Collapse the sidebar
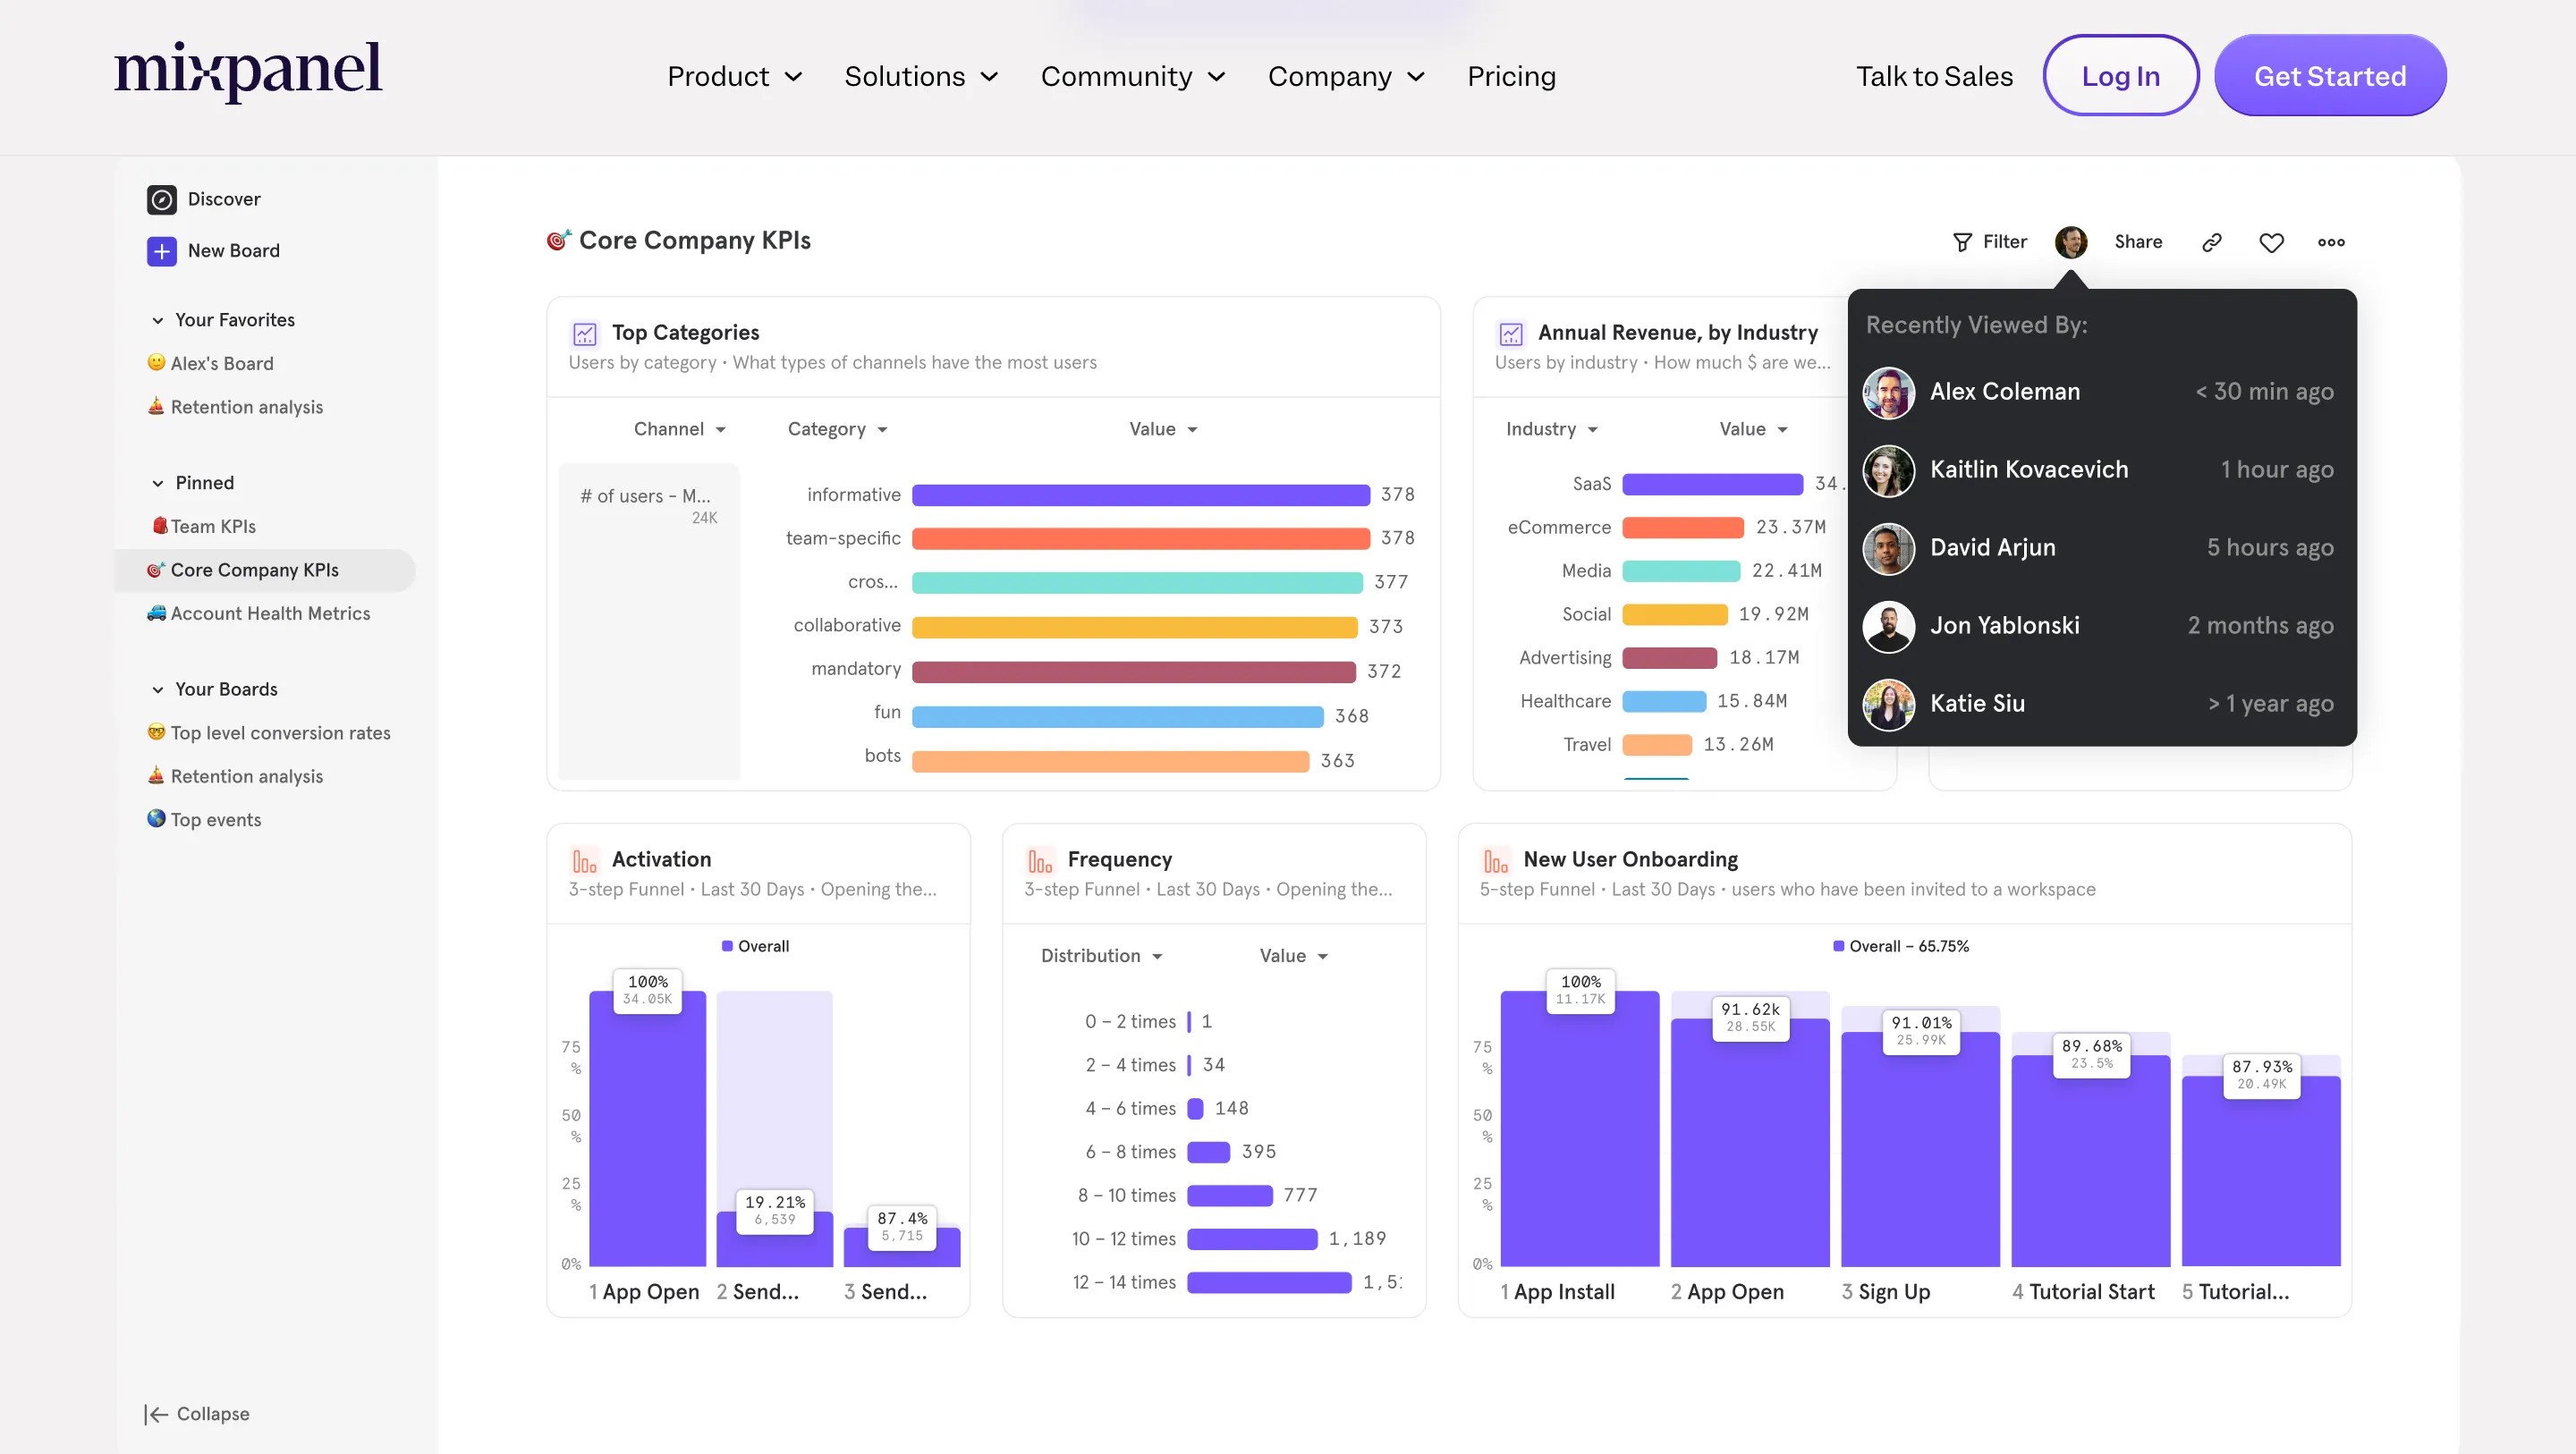 [196, 1413]
